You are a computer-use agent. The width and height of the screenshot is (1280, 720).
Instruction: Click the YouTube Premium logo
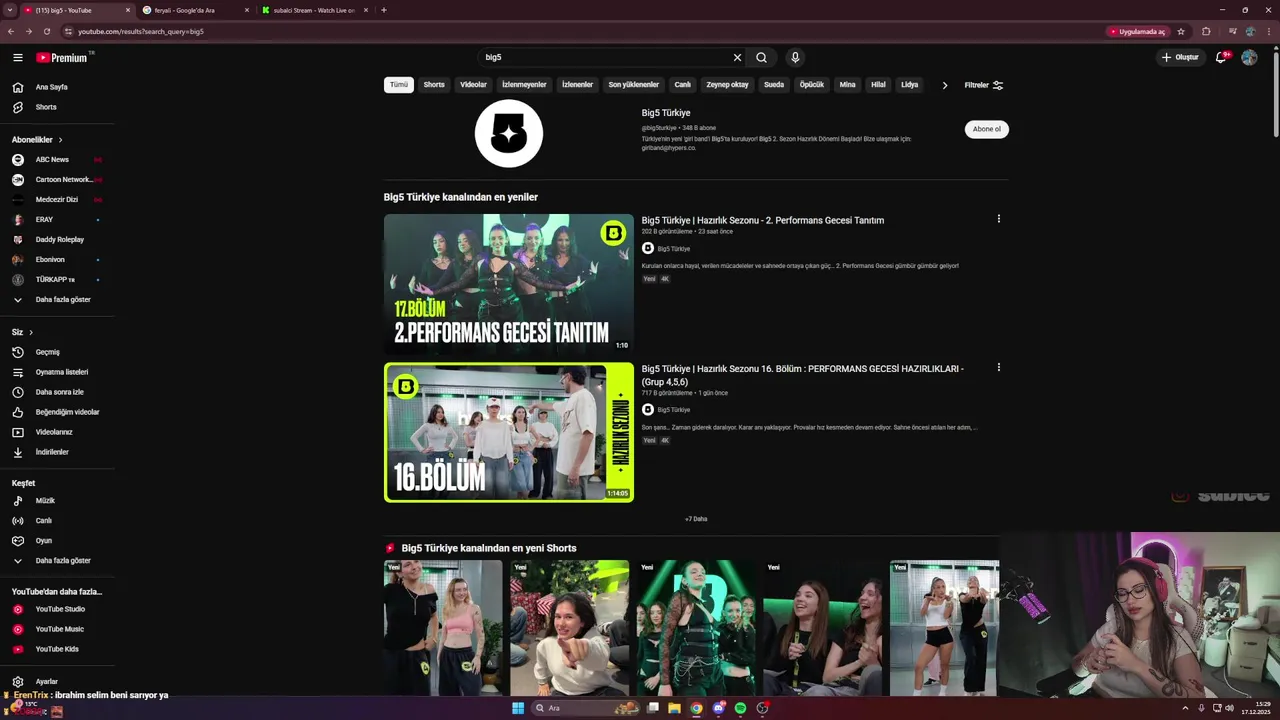62,58
